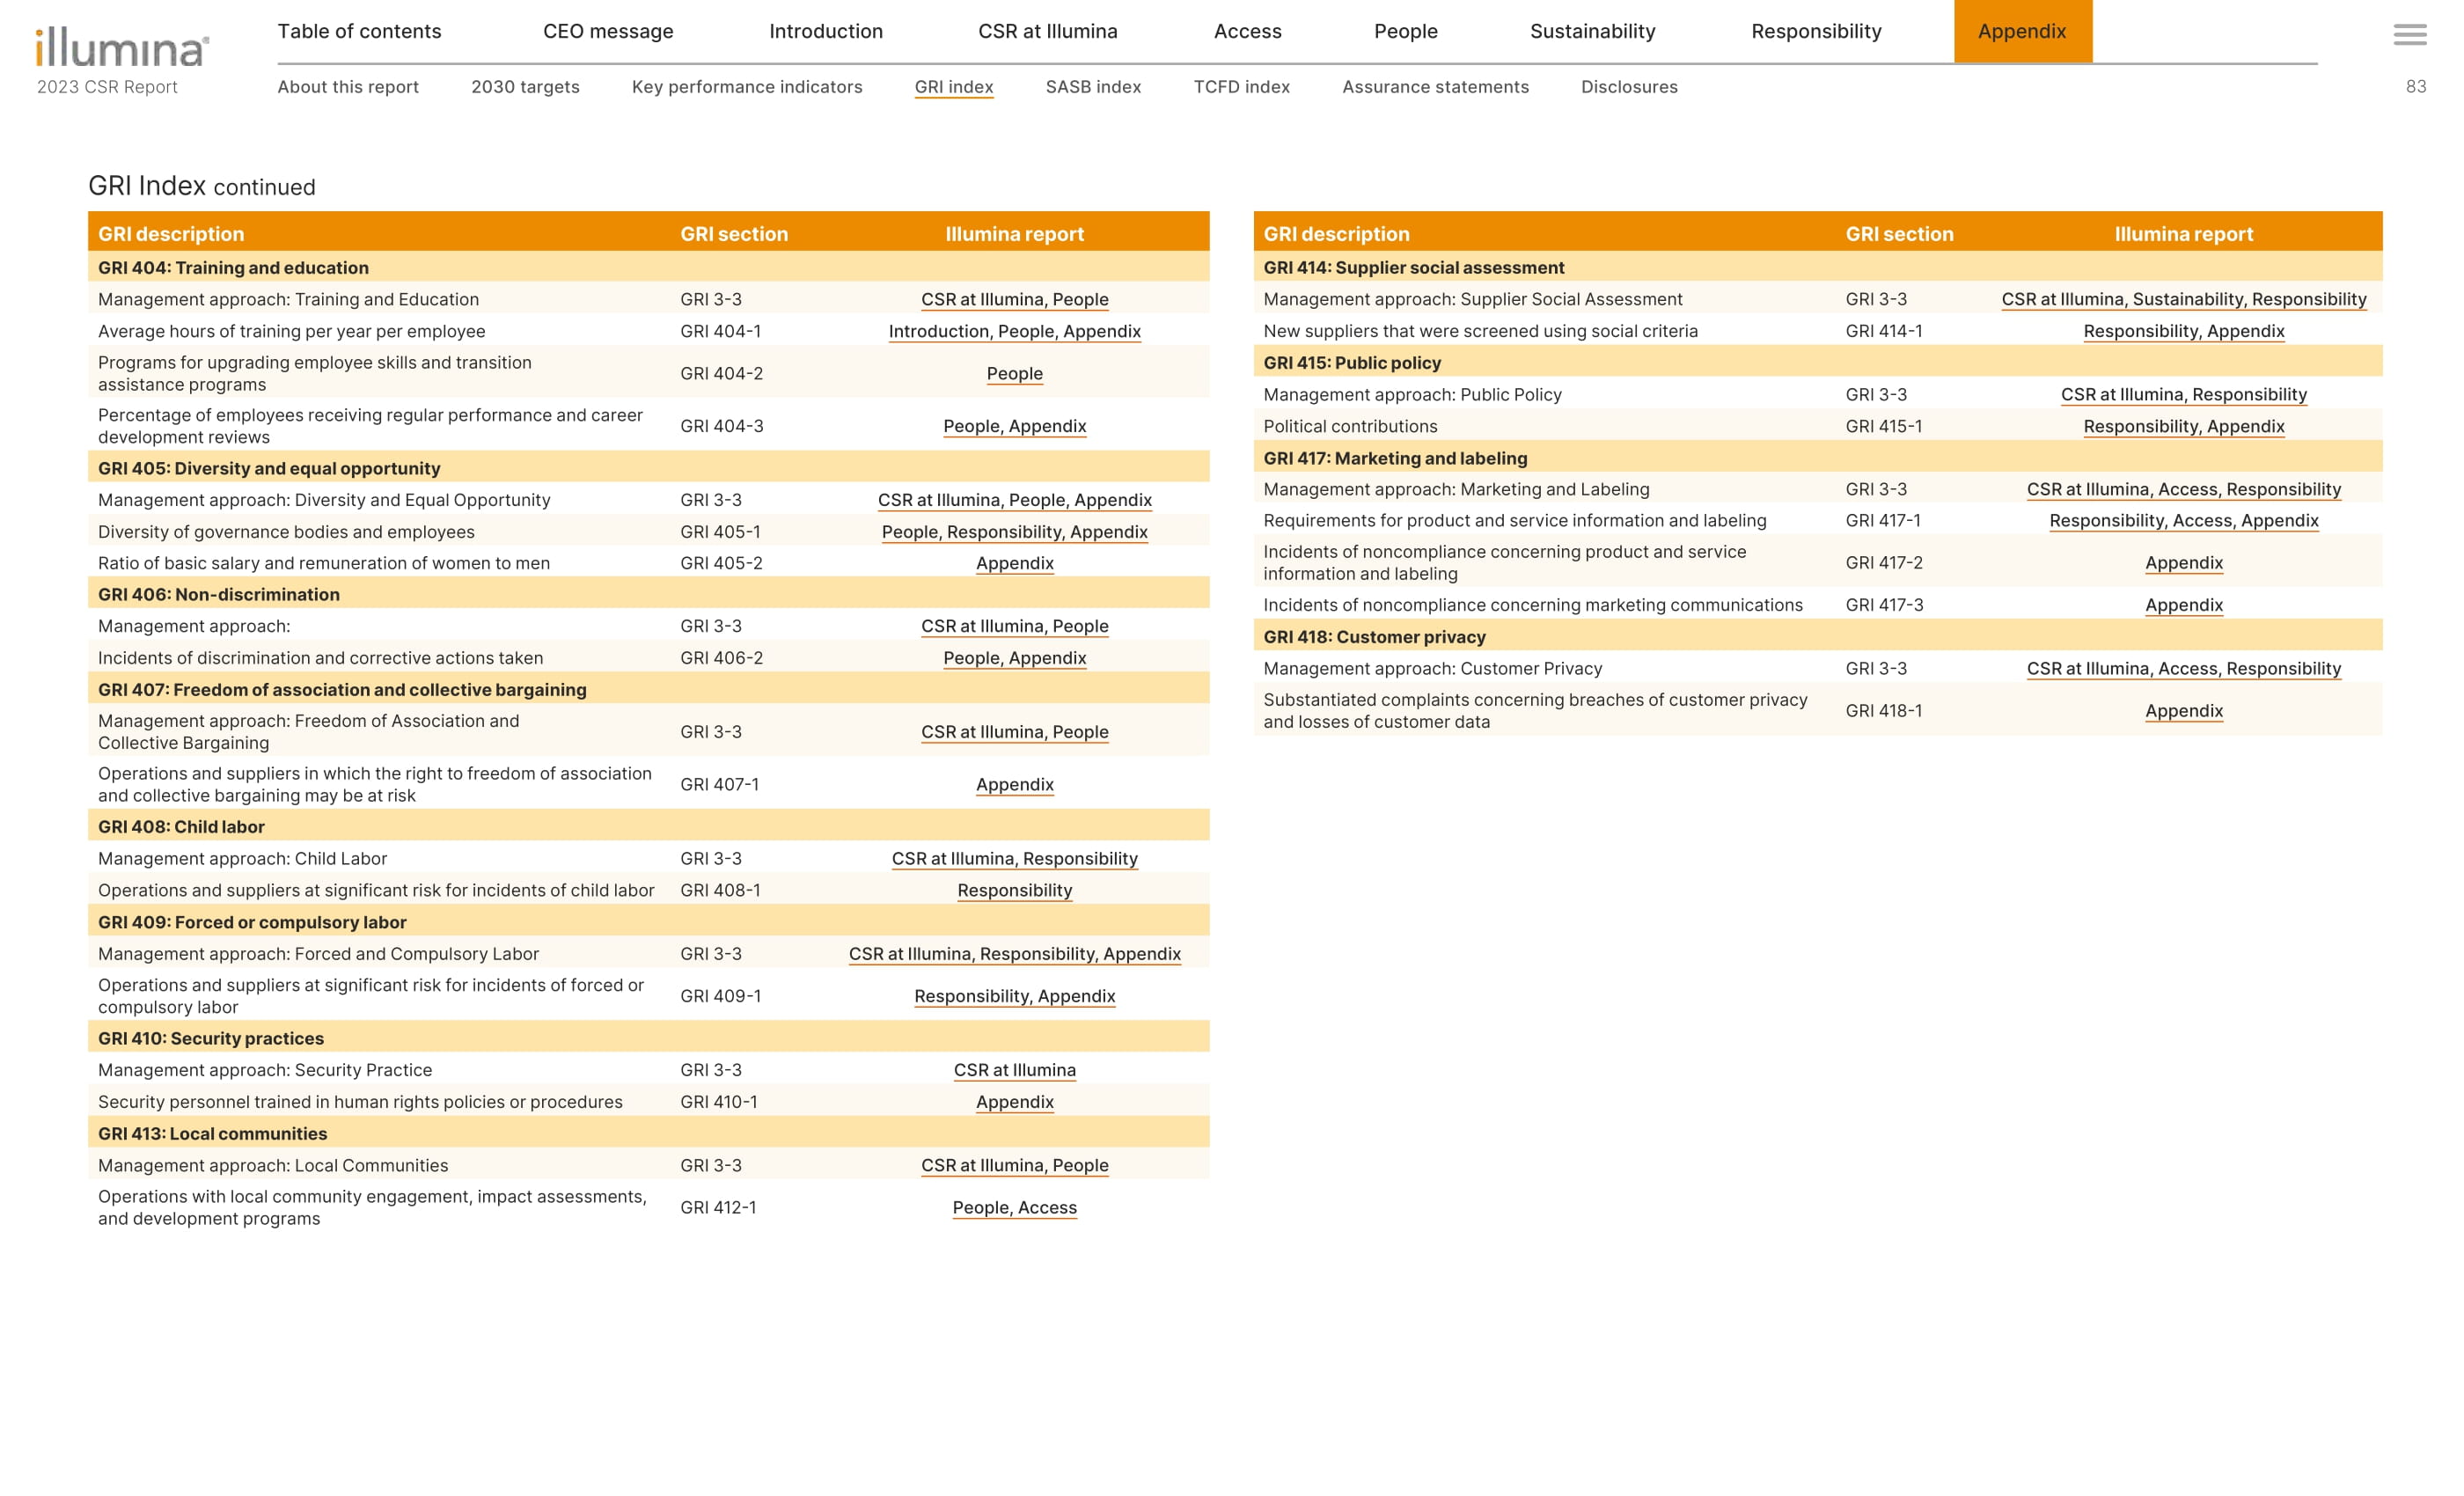The image size is (2464, 1496).
Task: Go to 2030 targets page
Action: coord(525,87)
